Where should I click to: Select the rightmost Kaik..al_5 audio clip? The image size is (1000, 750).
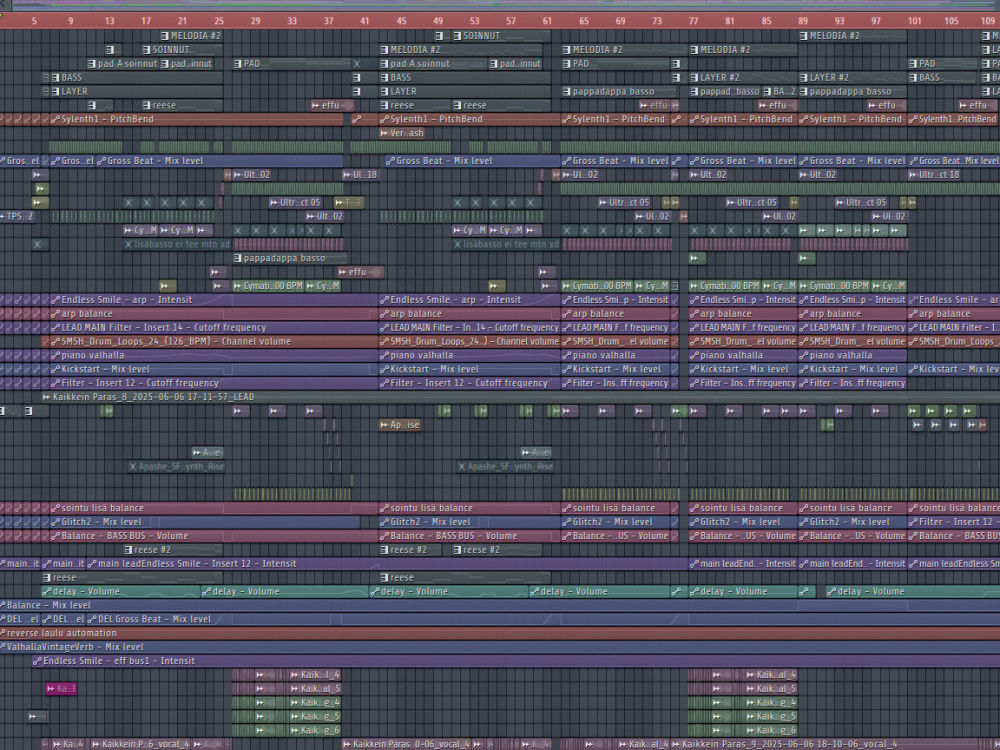770,689
